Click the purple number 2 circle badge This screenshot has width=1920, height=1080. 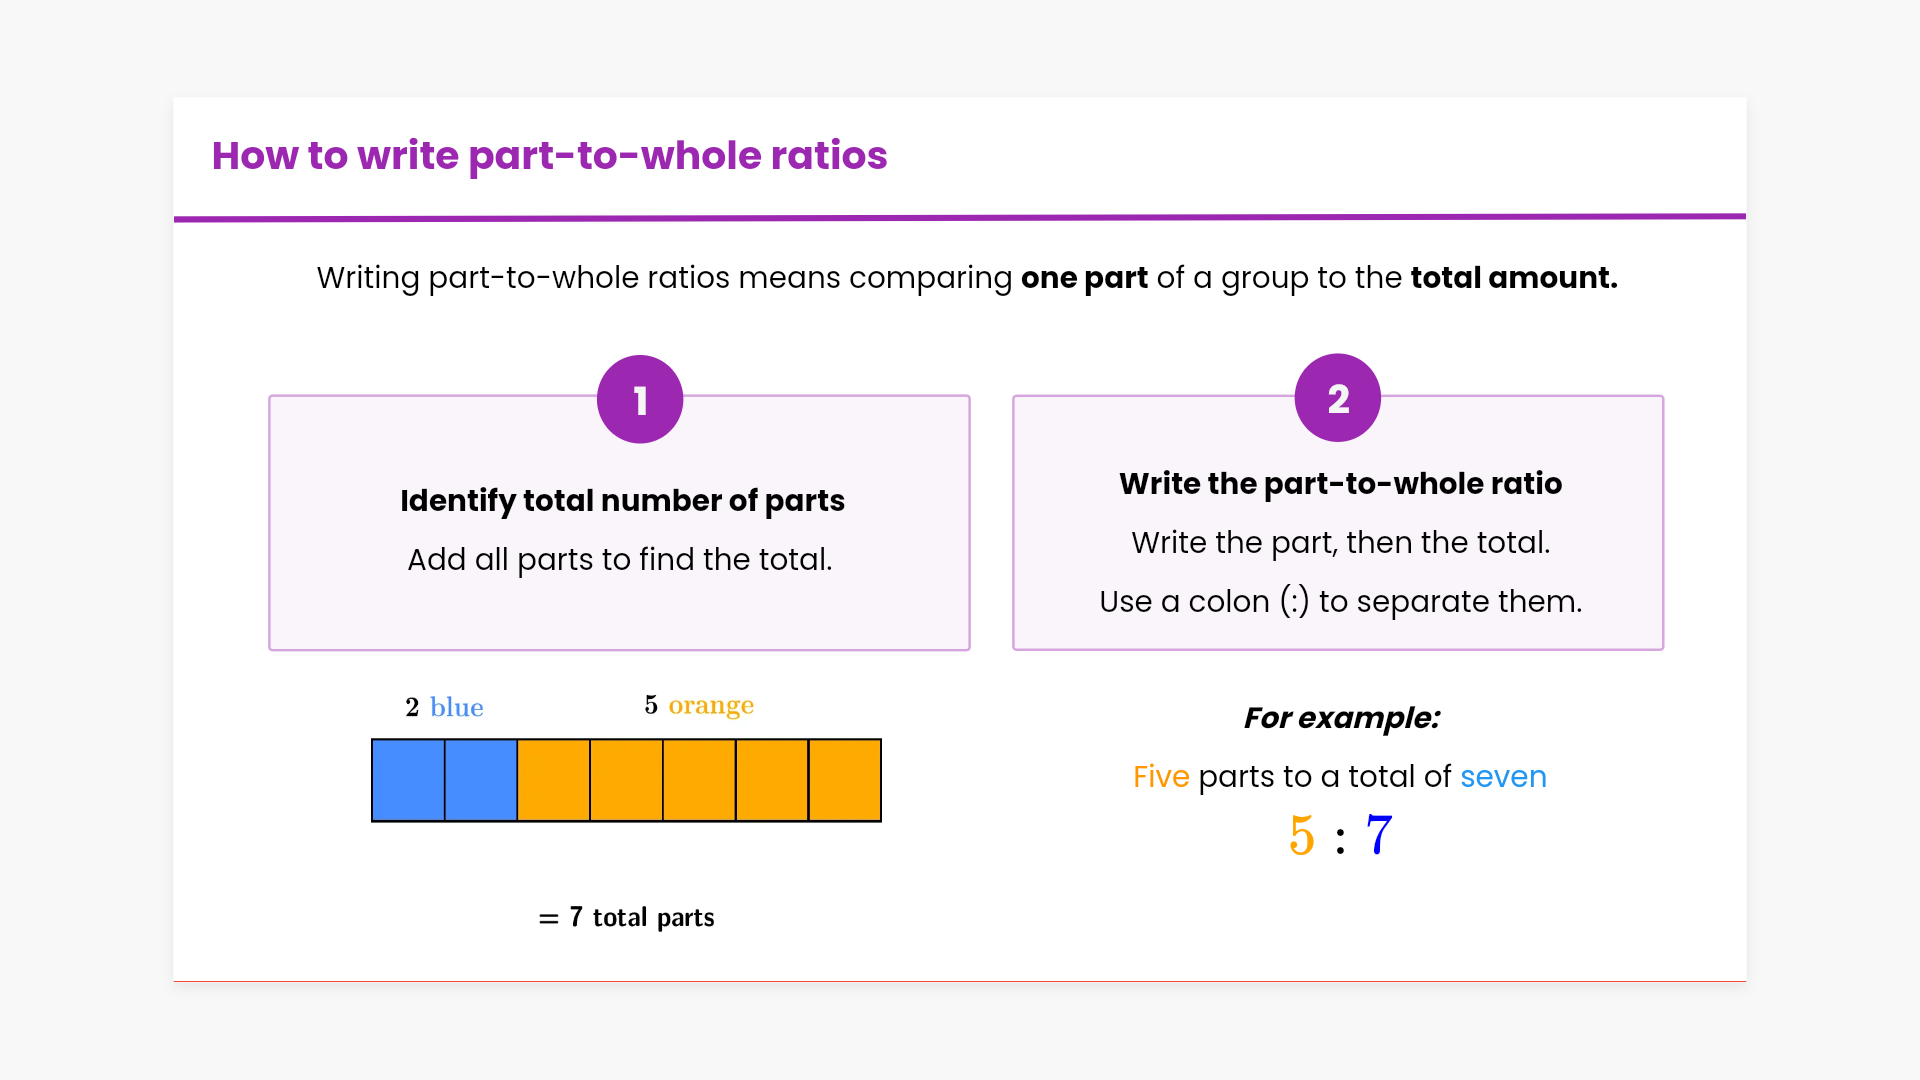tap(1337, 398)
